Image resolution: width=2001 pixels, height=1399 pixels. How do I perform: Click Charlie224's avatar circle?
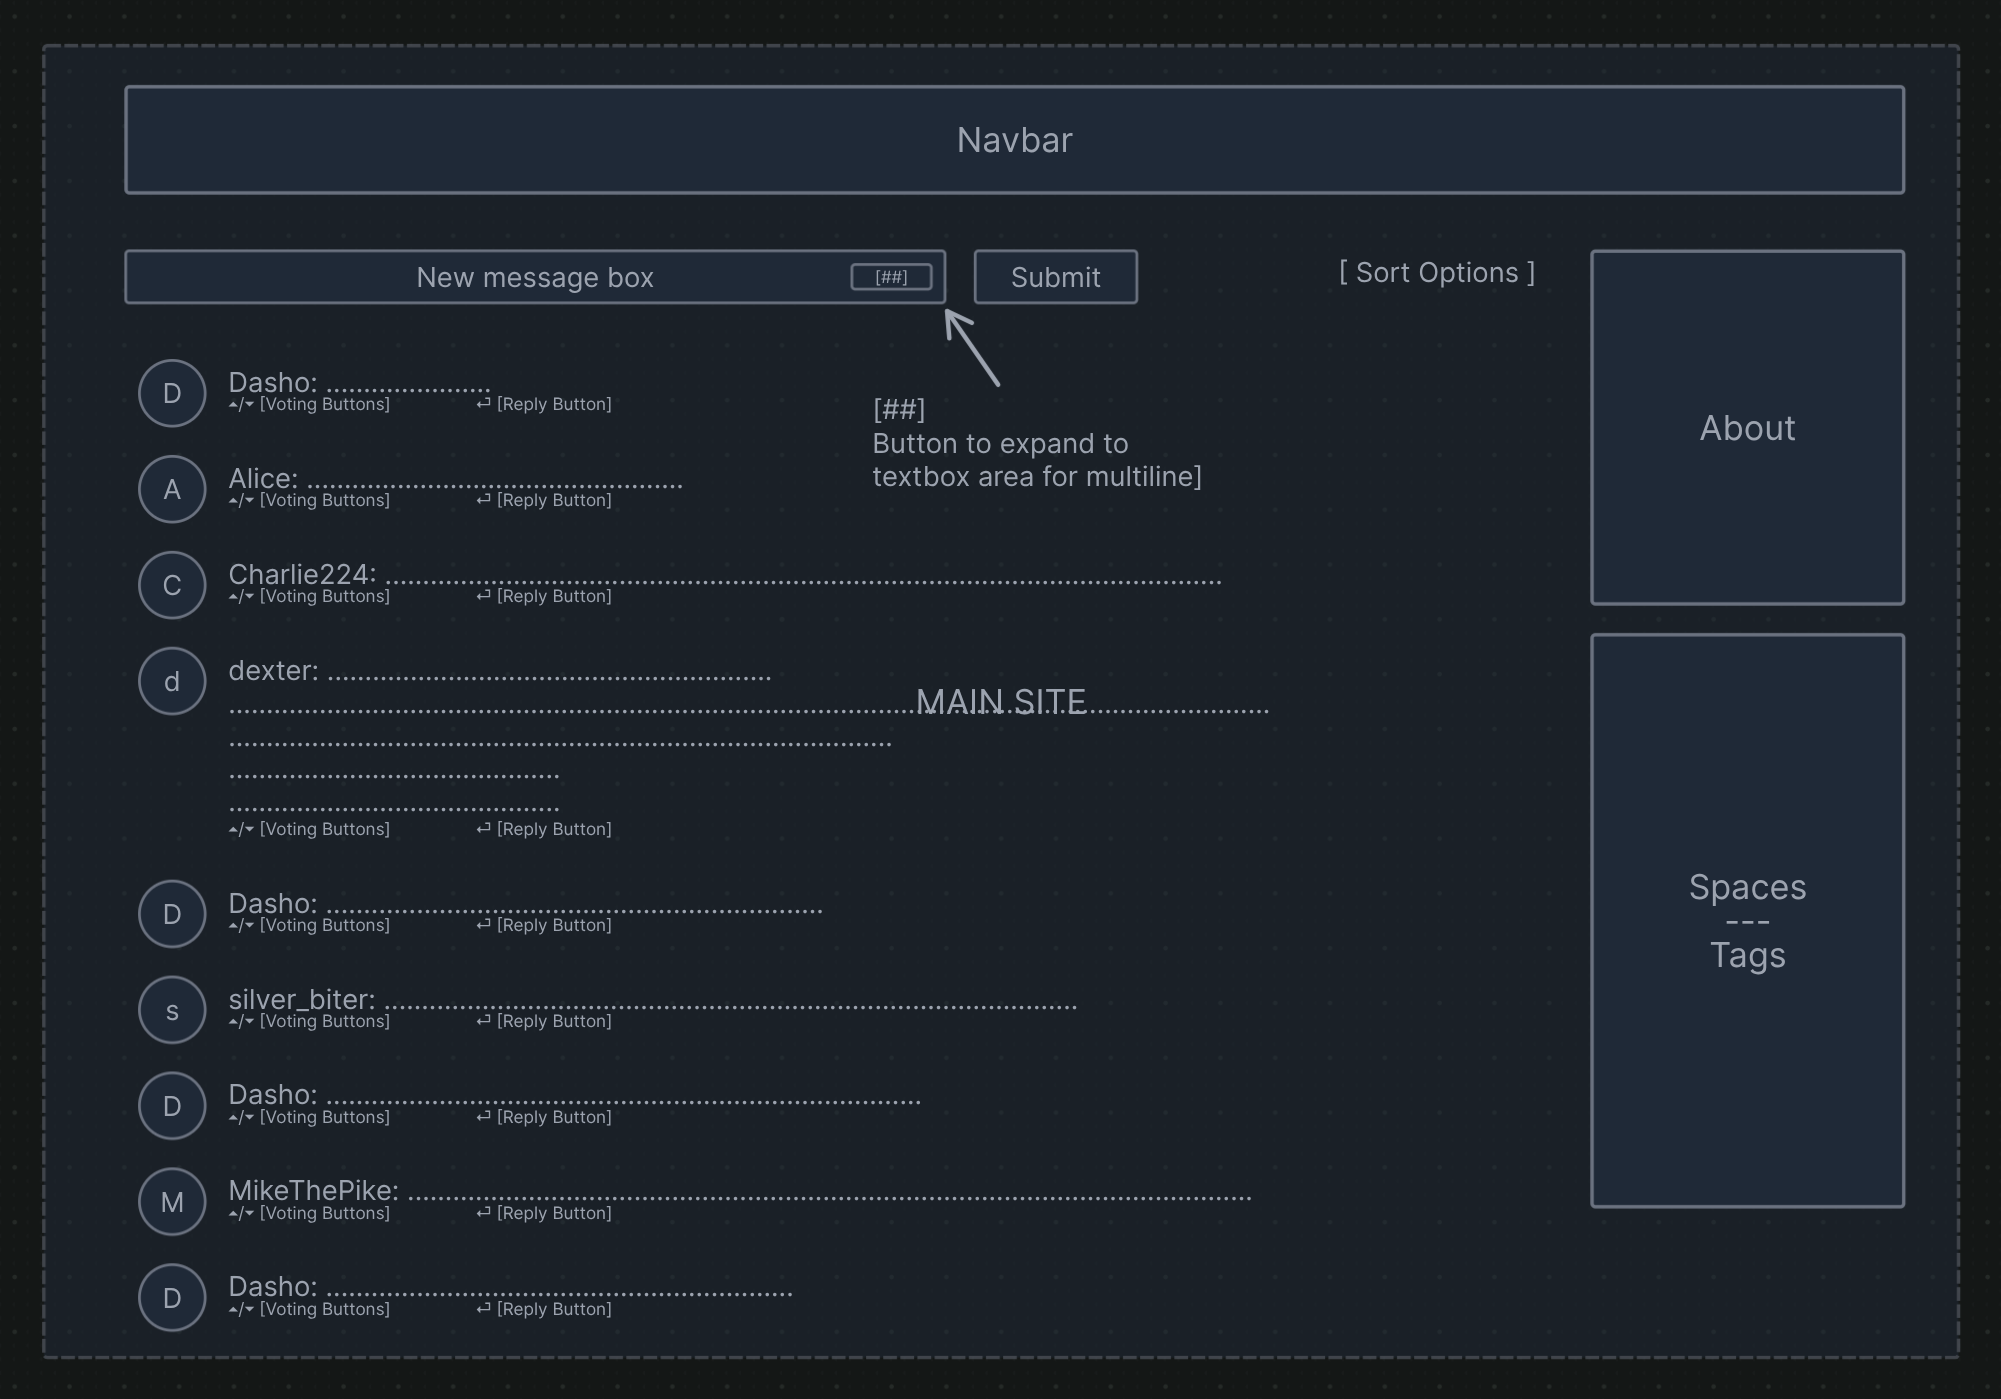click(172, 585)
